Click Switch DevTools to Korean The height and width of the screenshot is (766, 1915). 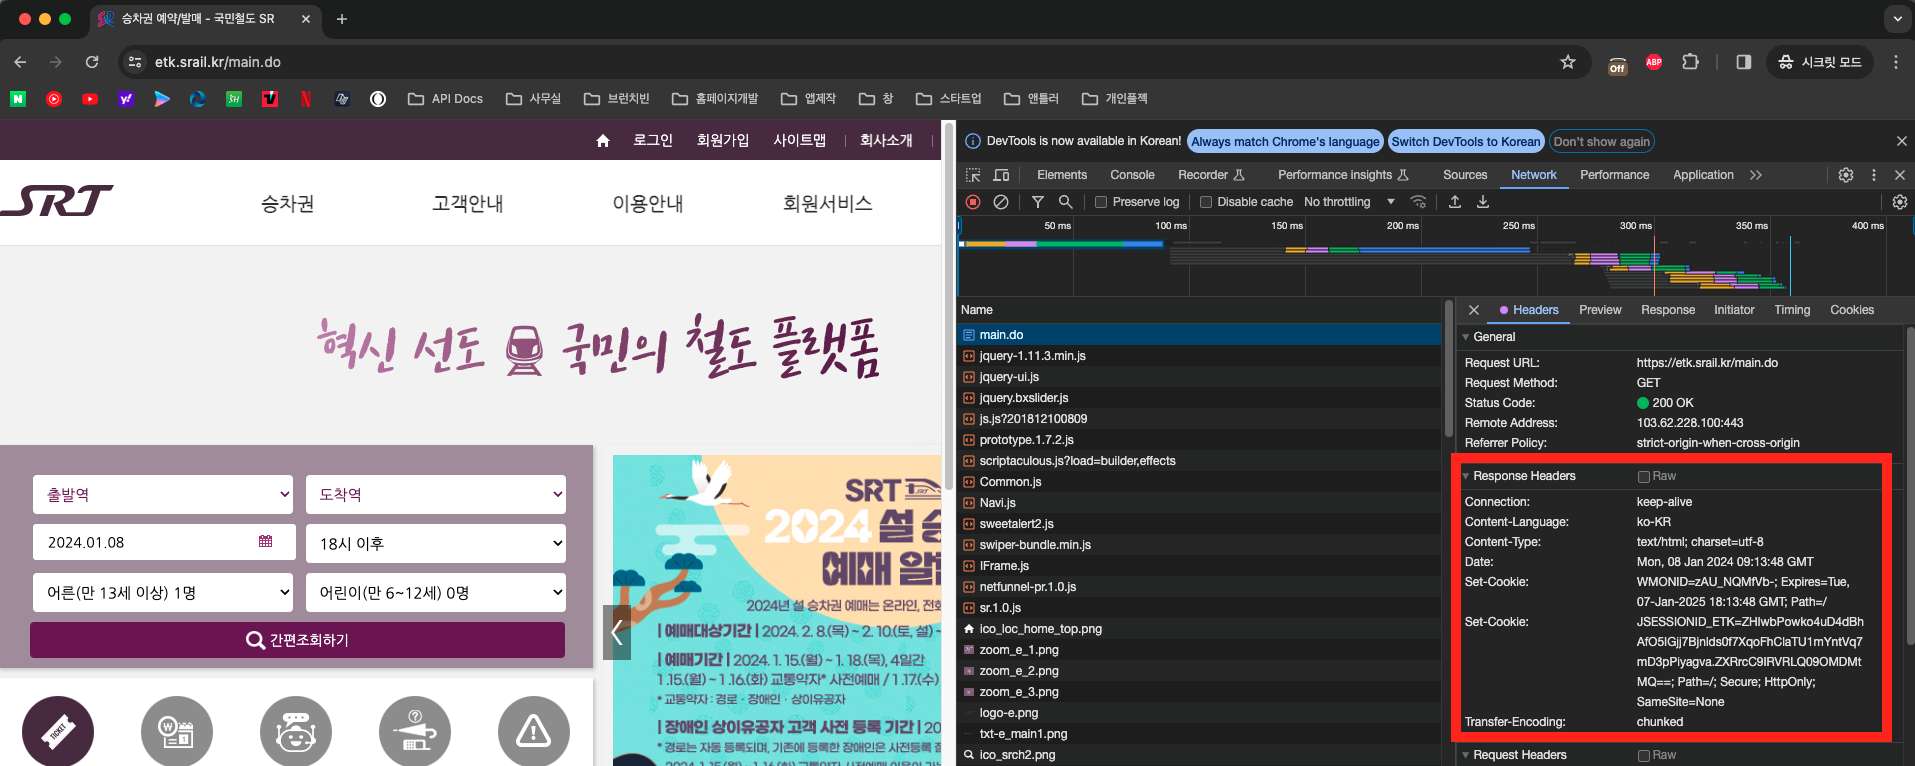[1466, 142]
